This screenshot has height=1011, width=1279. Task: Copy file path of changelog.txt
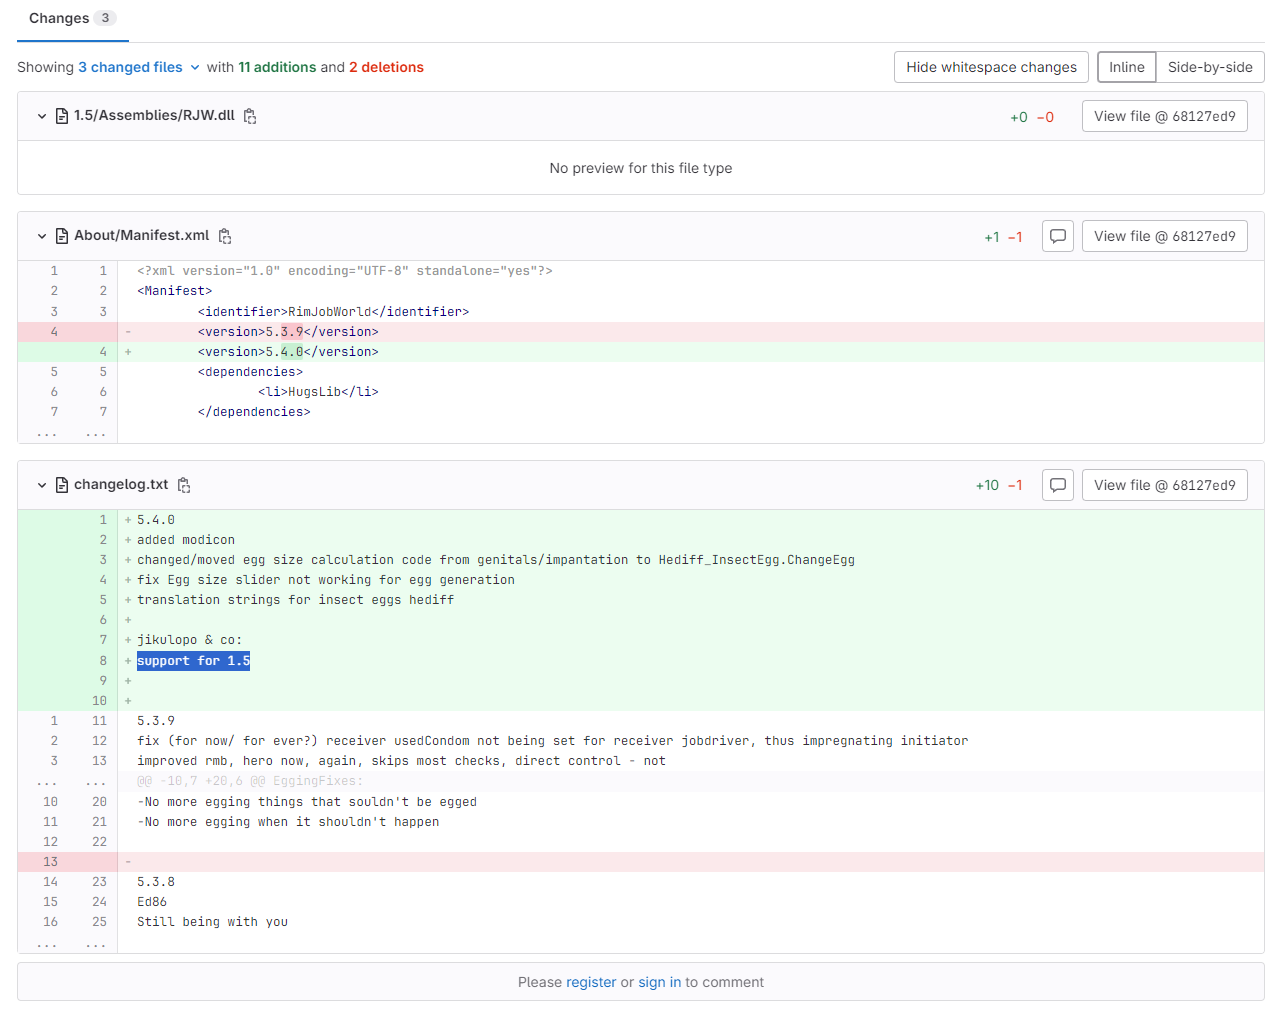[x=184, y=485]
